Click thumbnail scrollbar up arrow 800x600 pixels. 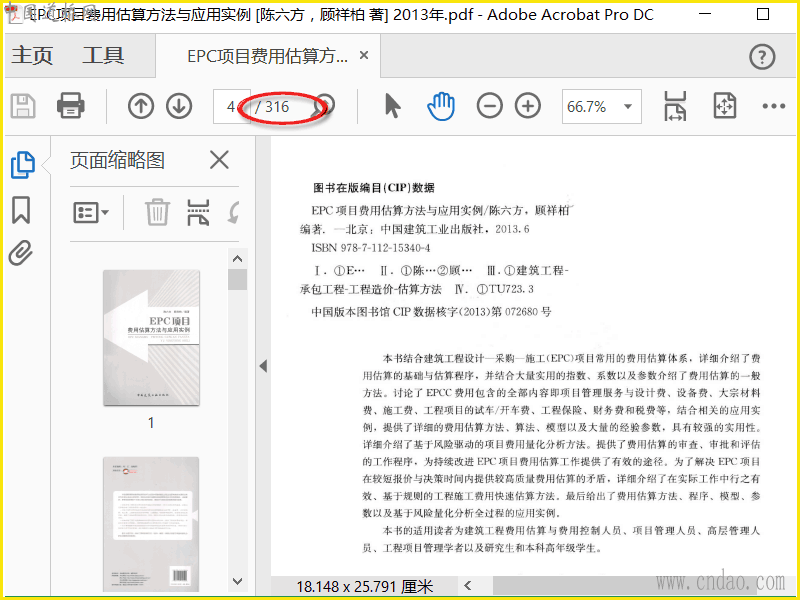pos(238,259)
